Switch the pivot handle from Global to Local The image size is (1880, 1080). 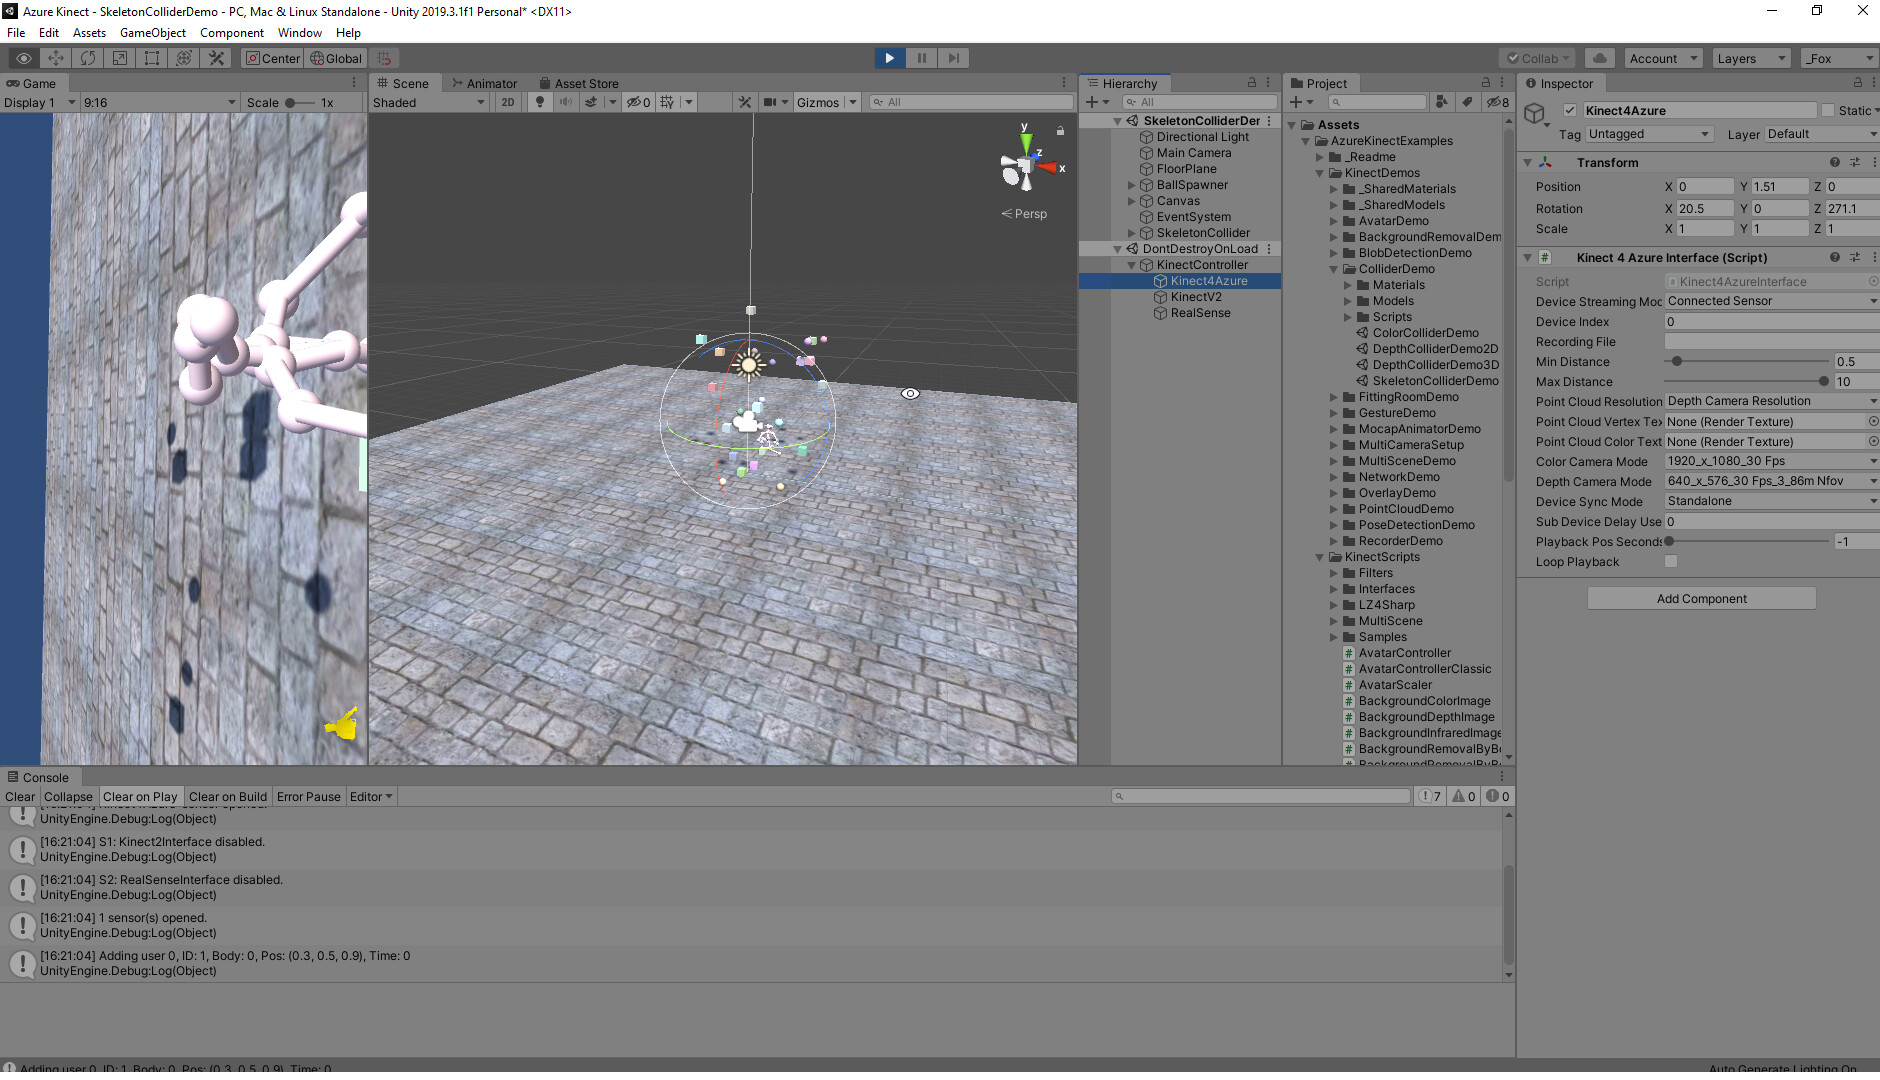[x=336, y=58]
